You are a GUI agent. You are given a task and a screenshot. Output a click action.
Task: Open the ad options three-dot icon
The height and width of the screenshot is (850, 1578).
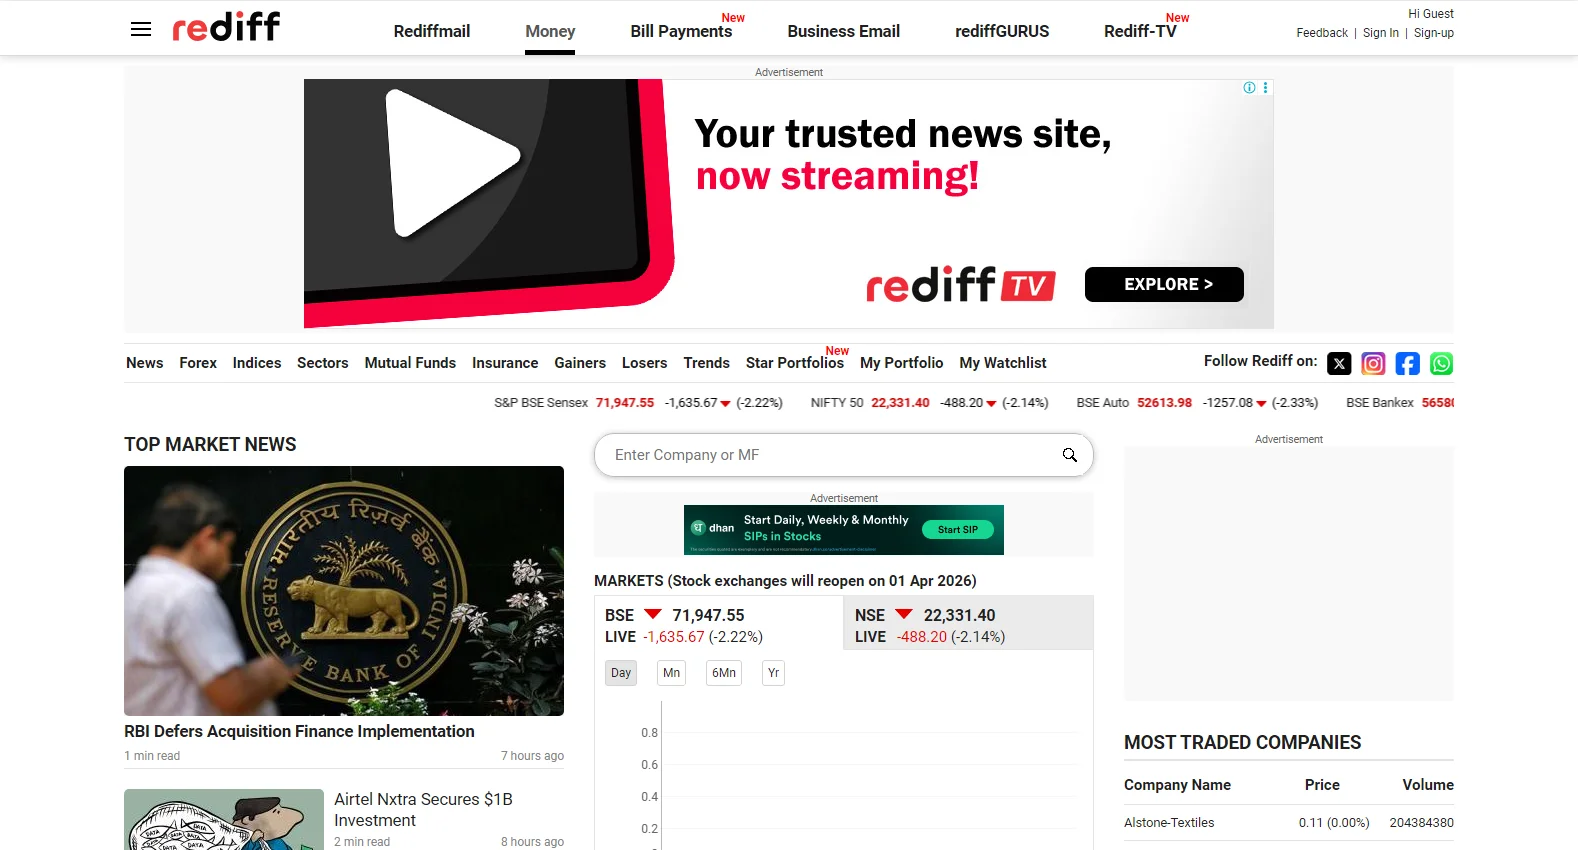point(1266,88)
